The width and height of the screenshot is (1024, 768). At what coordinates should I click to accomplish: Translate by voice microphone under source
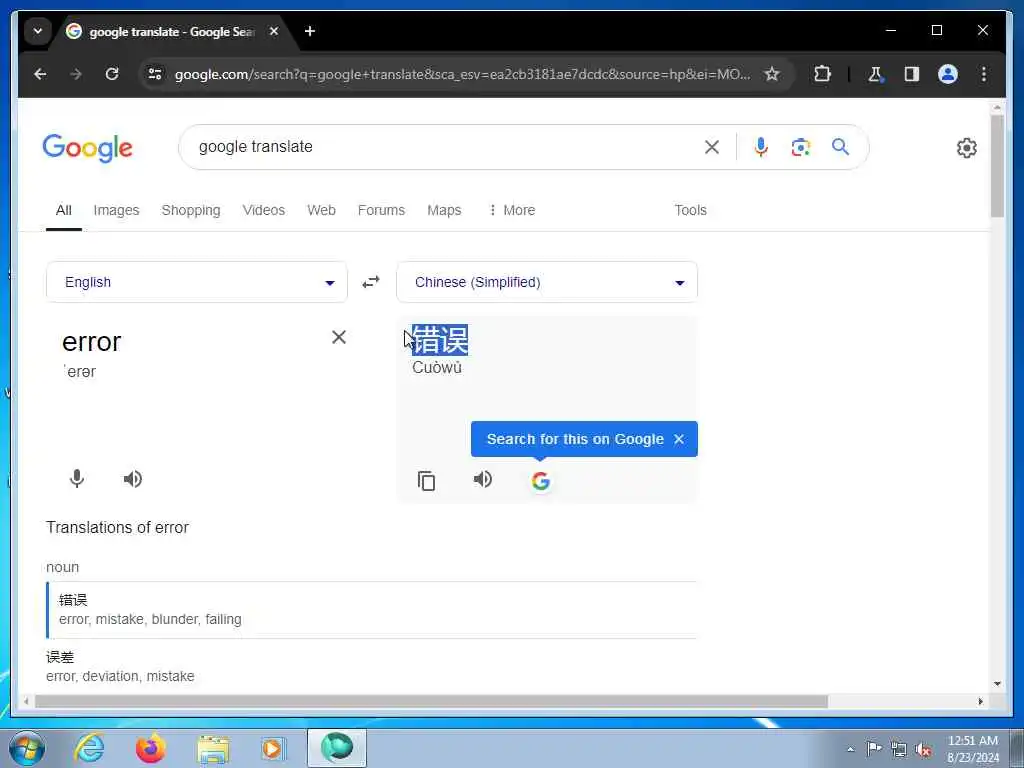click(77, 479)
